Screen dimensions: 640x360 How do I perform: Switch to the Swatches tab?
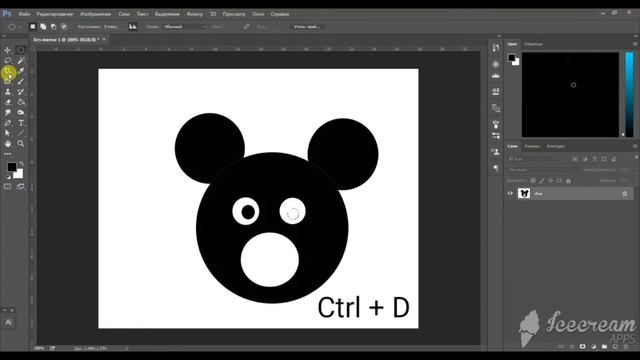coord(533,44)
